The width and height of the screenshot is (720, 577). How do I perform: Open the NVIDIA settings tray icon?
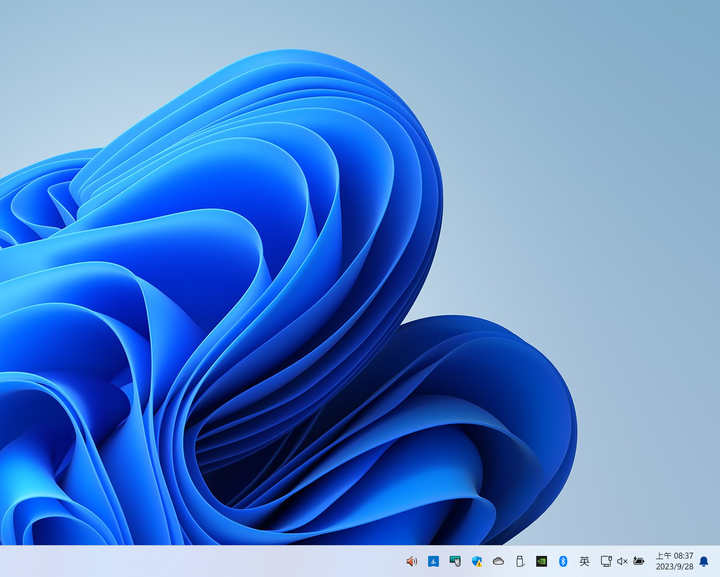(x=541, y=561)
